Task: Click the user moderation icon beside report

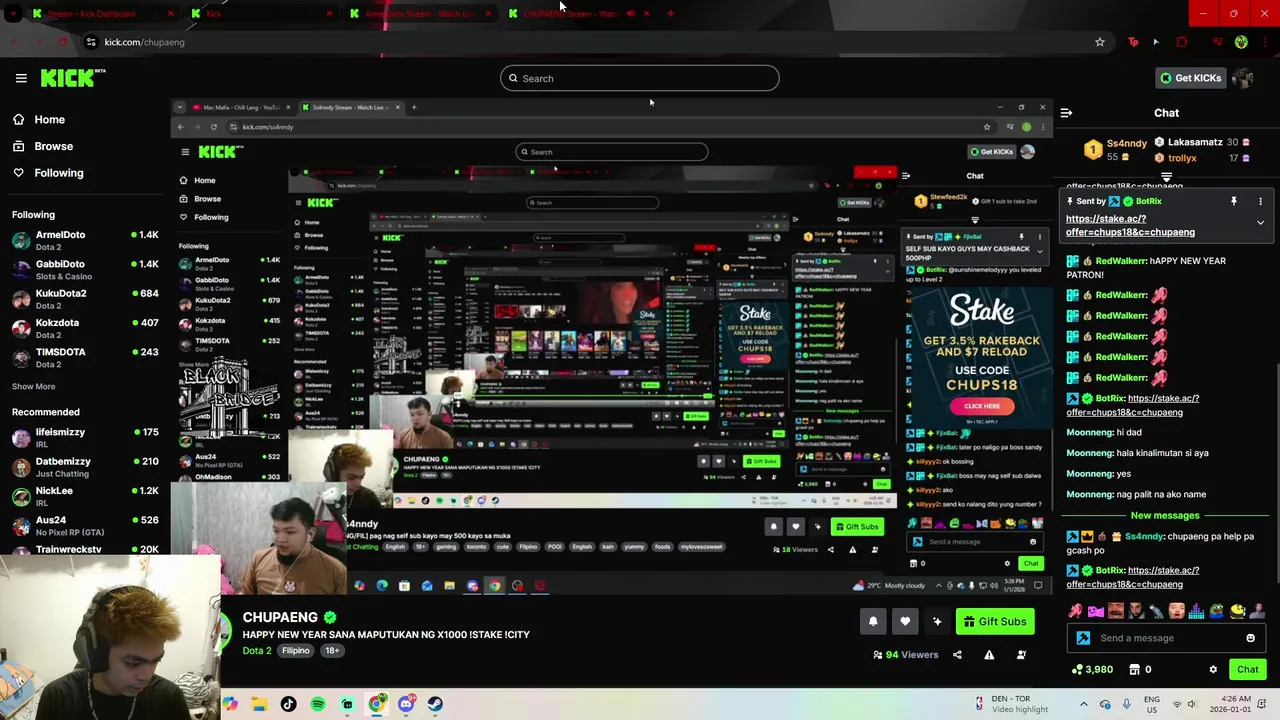Action: (1021, 655)
